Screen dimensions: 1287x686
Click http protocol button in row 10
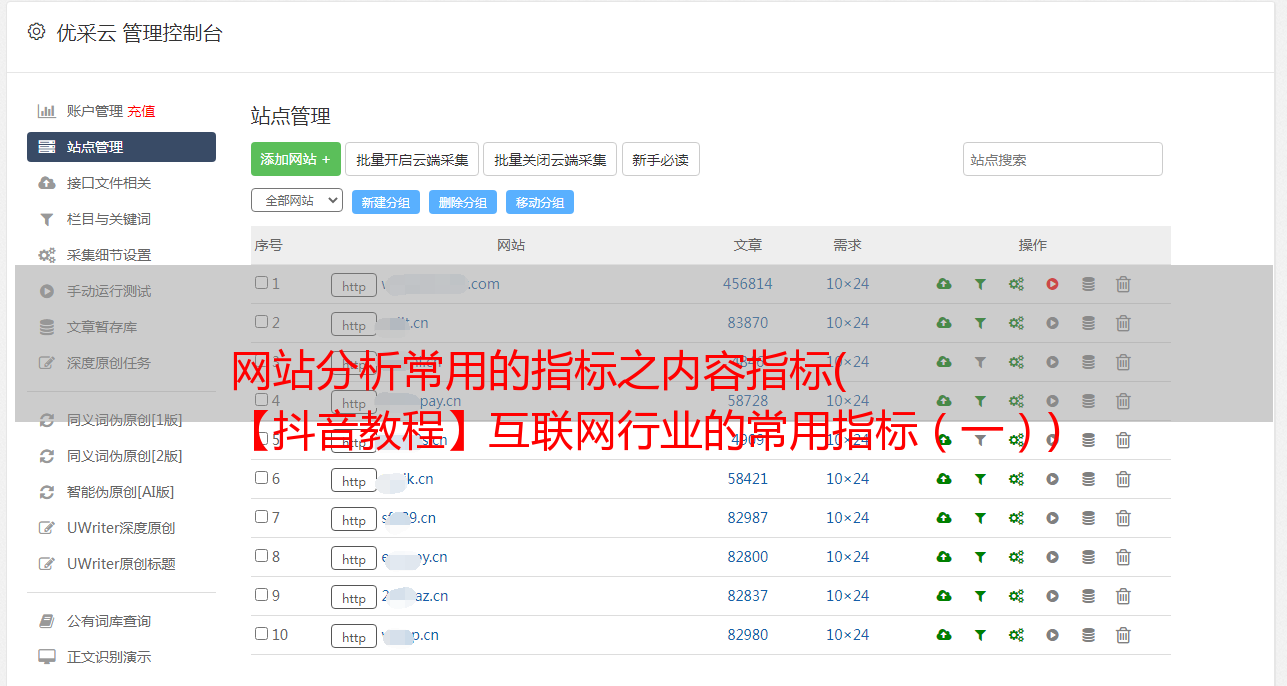click(354, 637)
